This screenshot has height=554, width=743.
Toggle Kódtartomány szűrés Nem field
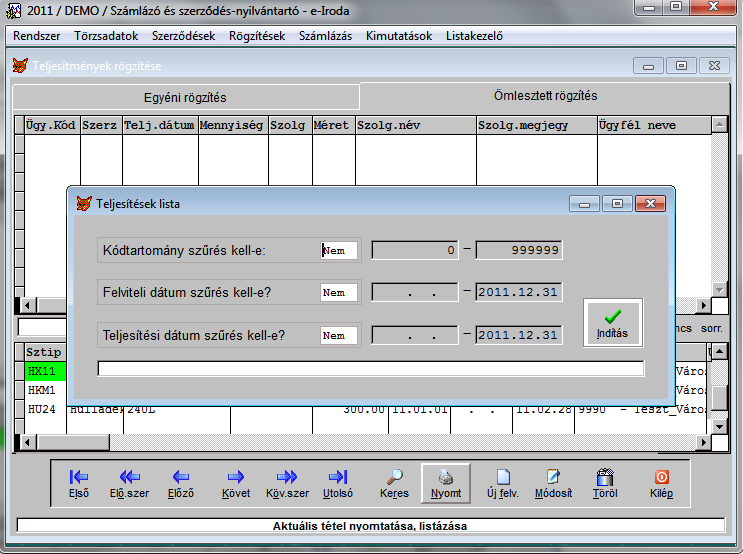(338, 251)
